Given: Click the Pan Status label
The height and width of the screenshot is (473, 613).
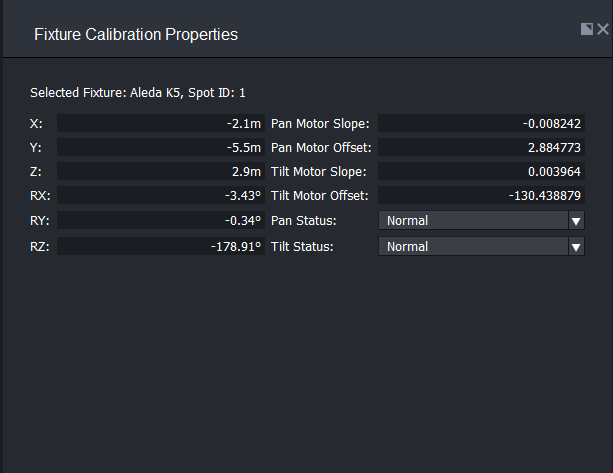Looking at the screenshot, I should tap(304, 221).
